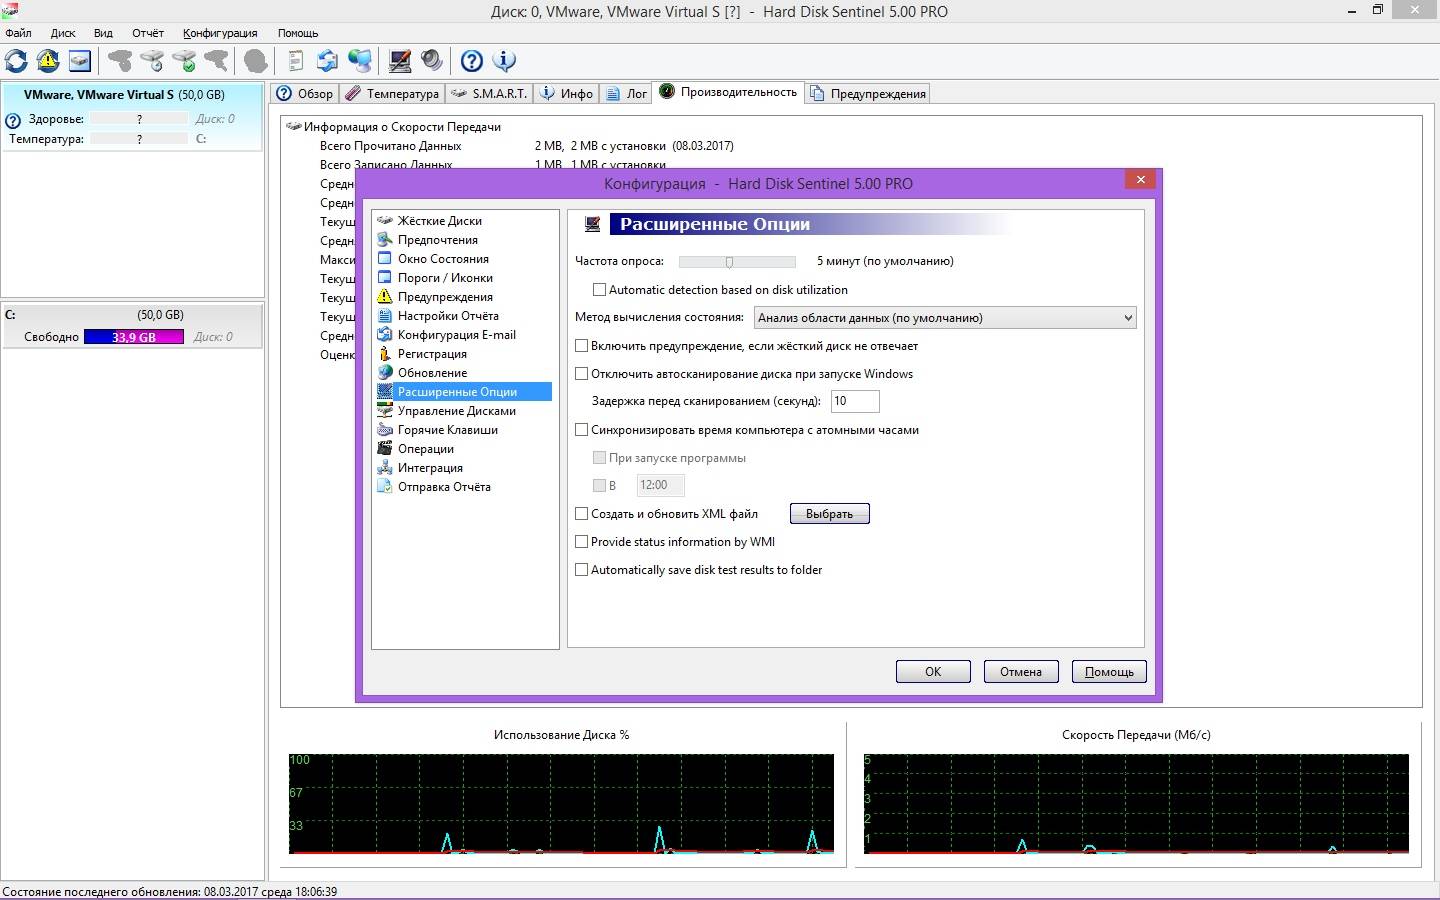The height and width of the screenshot is (900, 1440).
Task: Click the send email report toolbar icon
Action: pyautogui.click(x=327, y=61)
